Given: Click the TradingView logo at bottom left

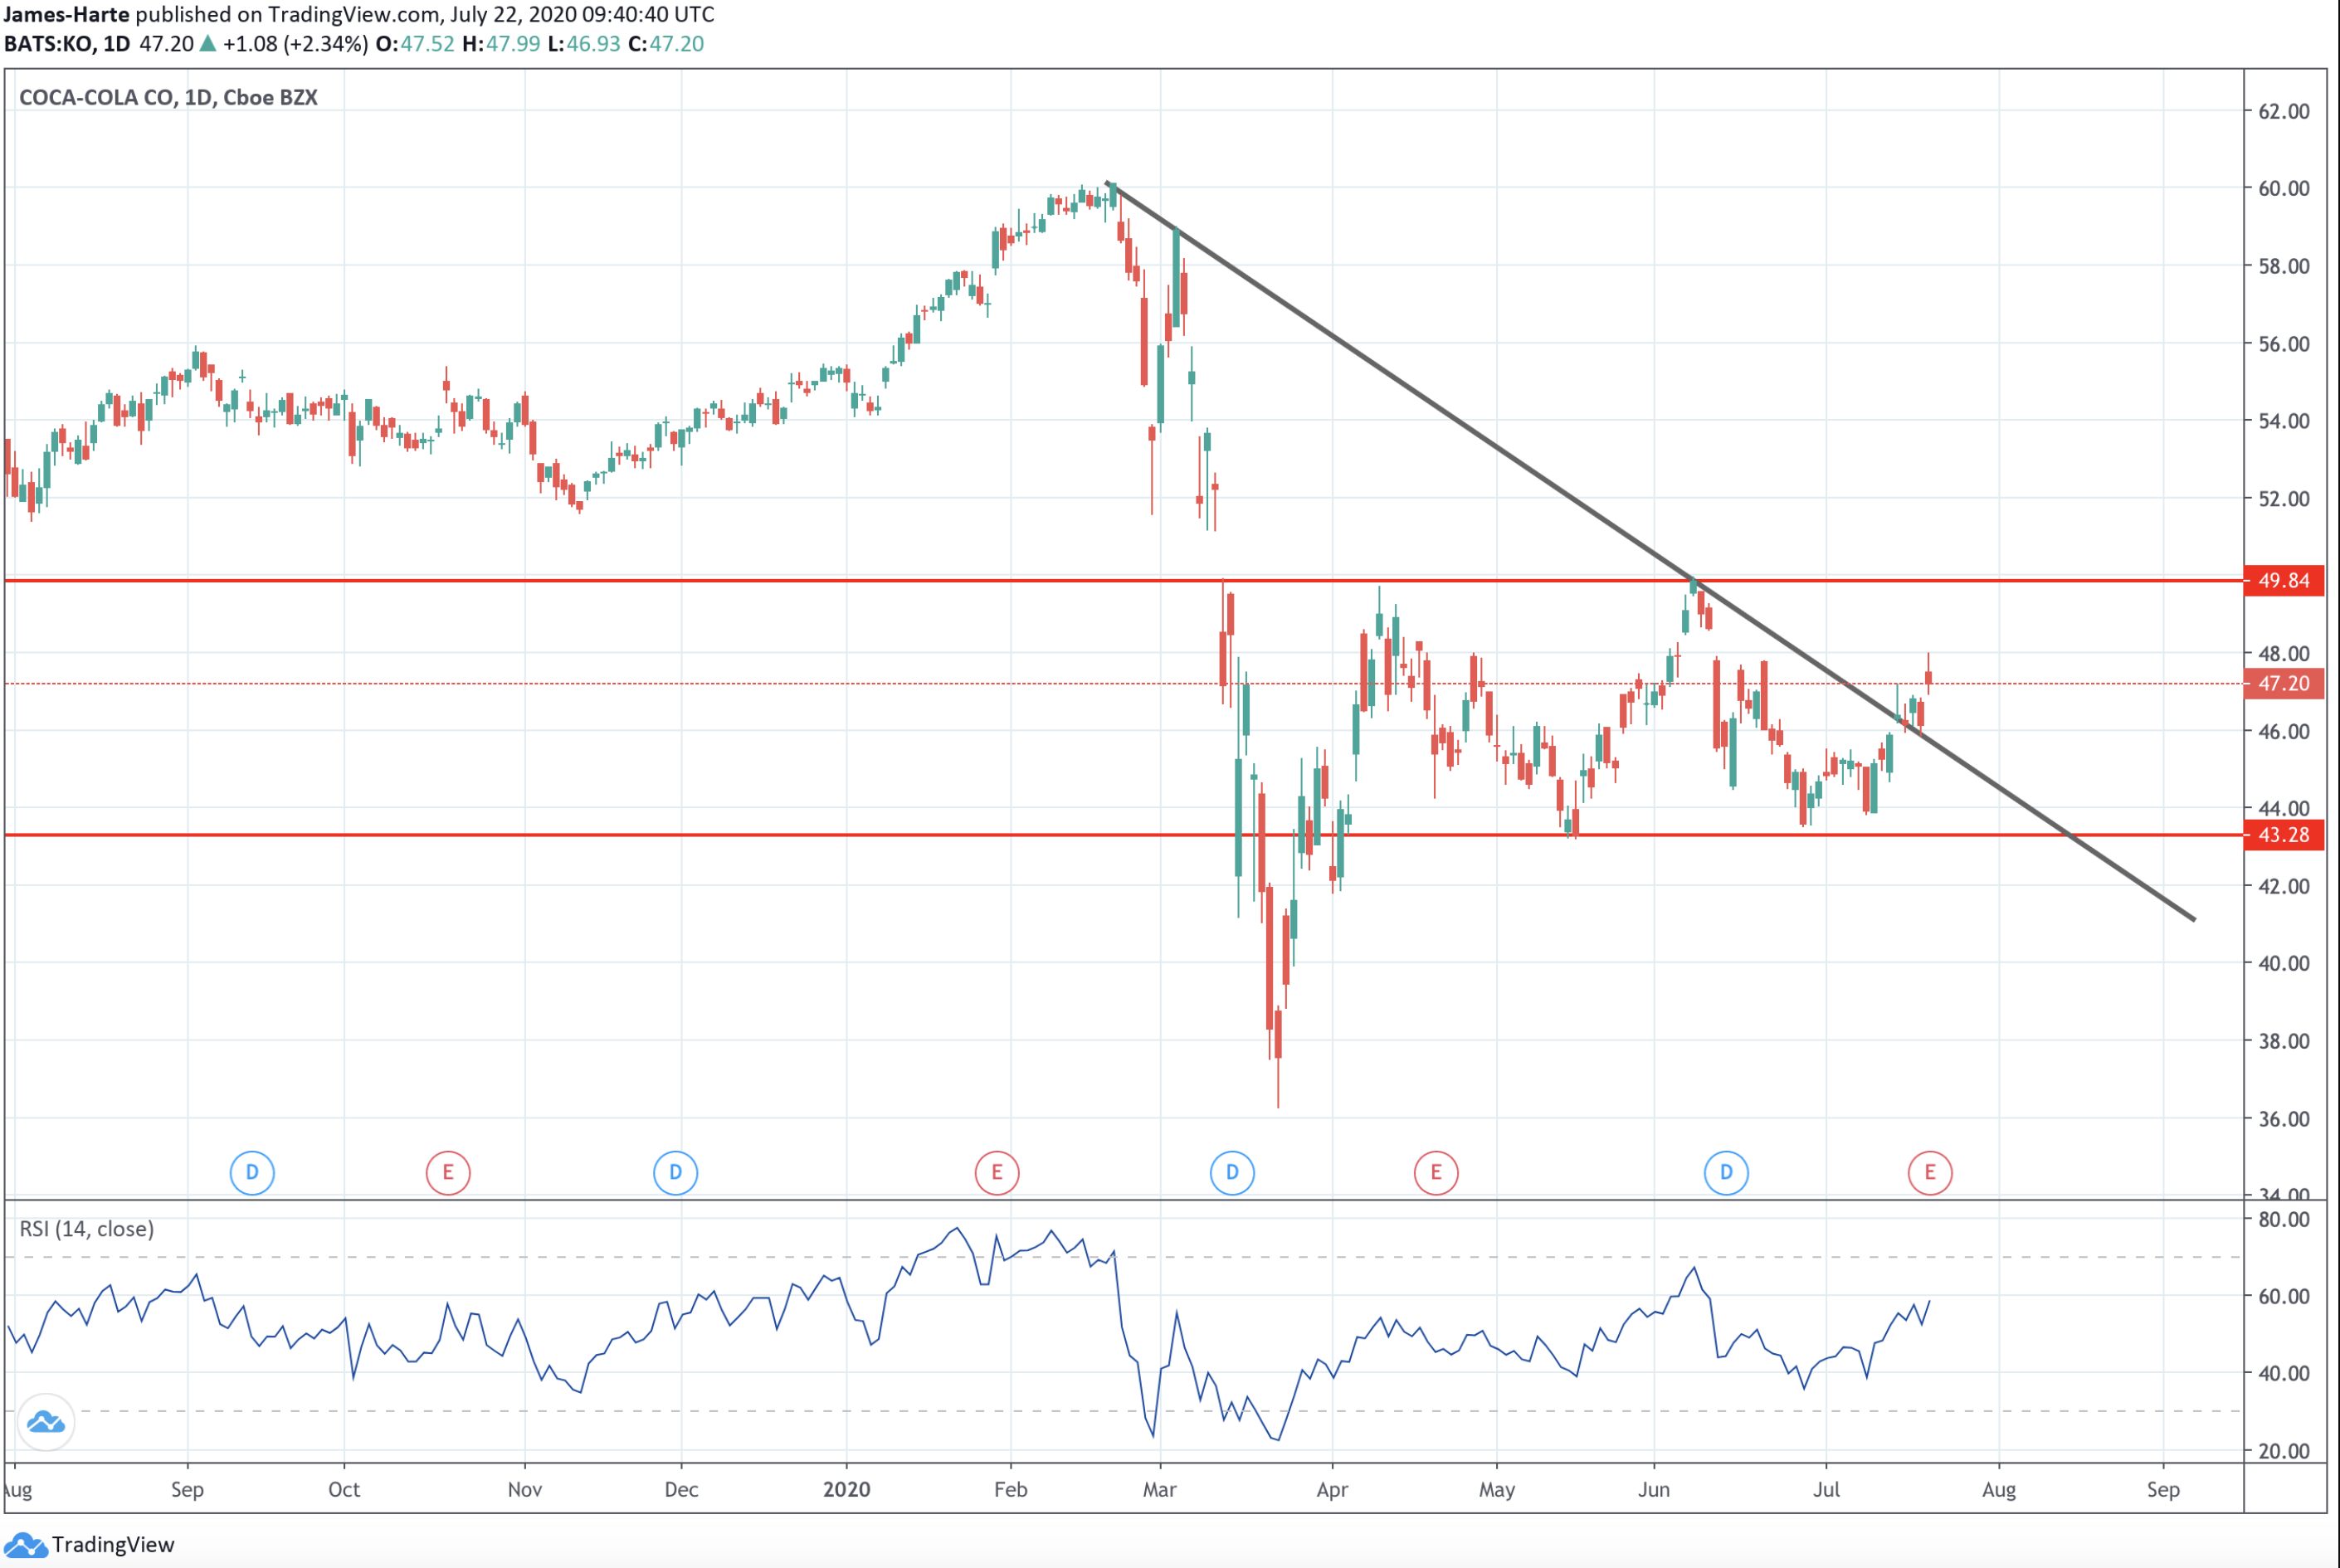Looking at the screenshot, I should (90, 1545).
